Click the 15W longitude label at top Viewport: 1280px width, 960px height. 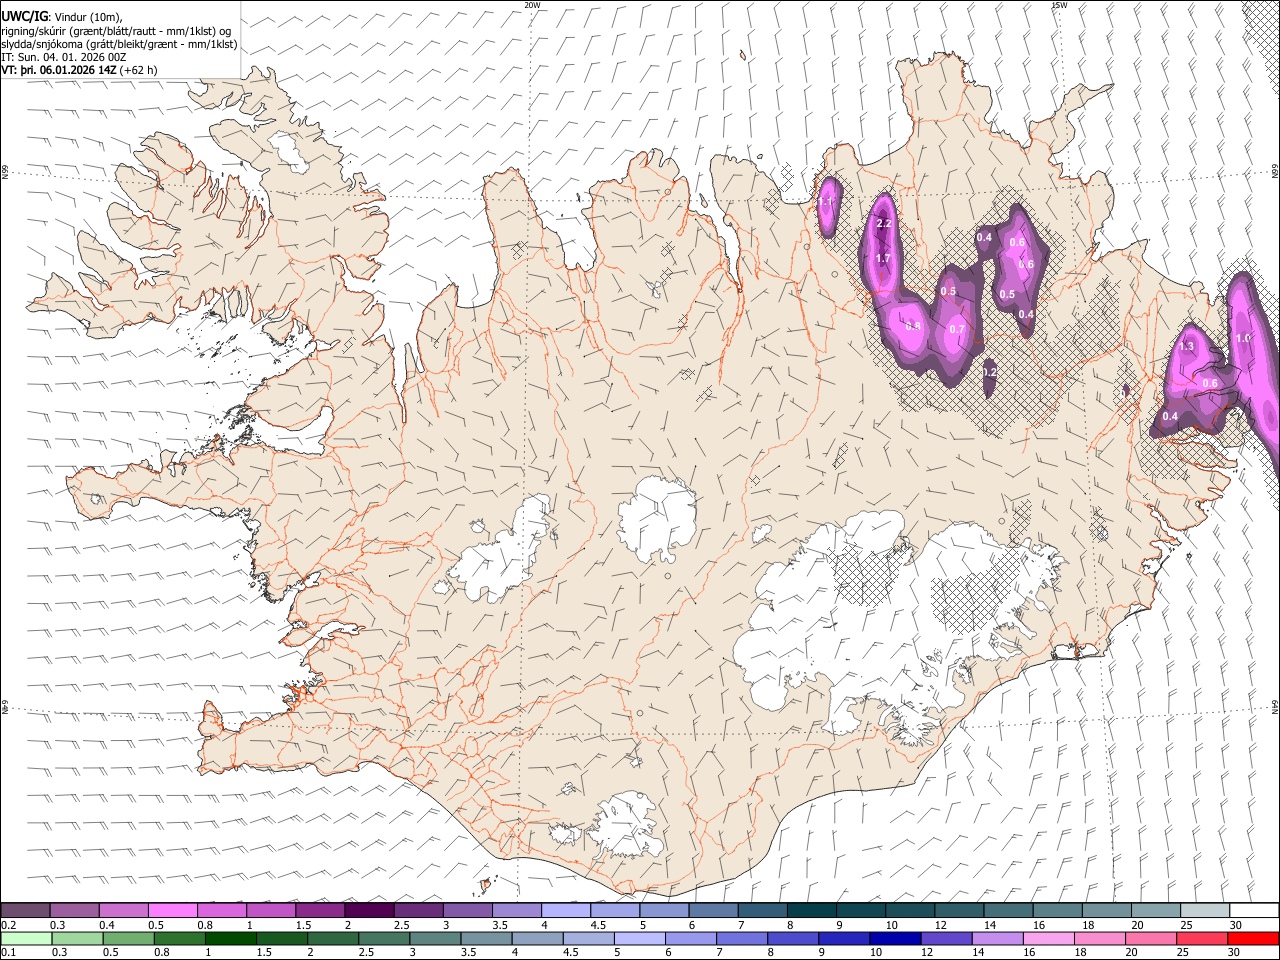coord(1059,5)
